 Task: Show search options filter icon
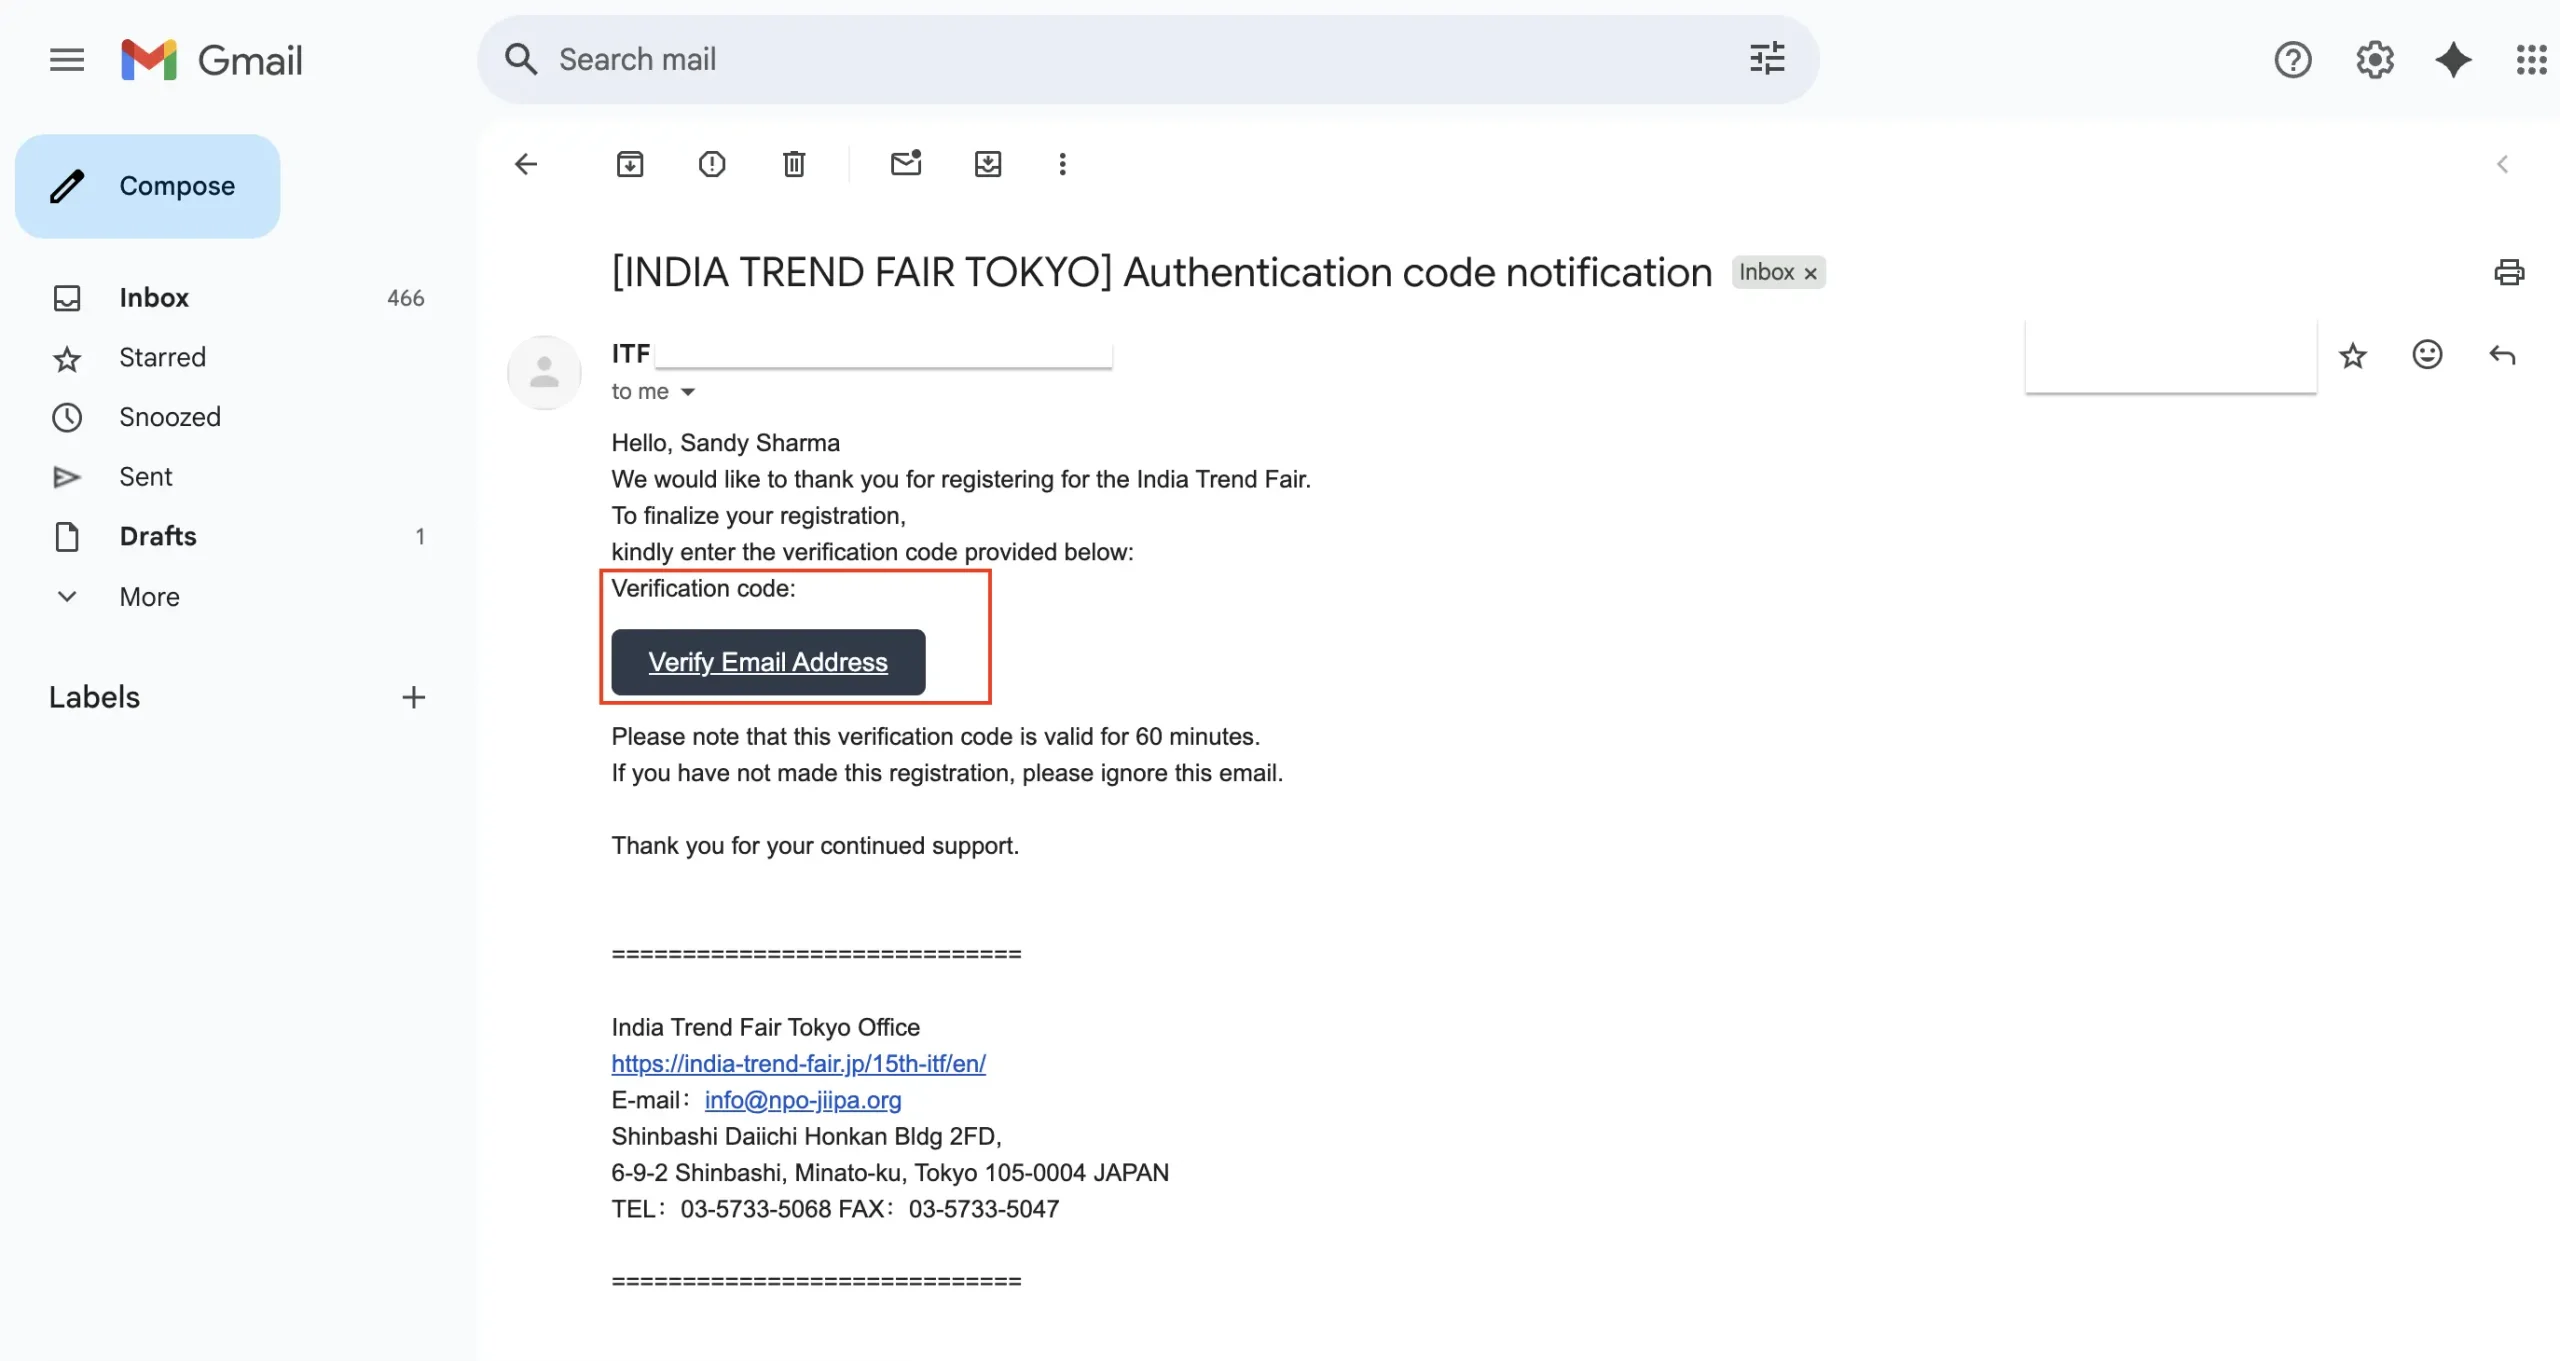click(1767, 59)
